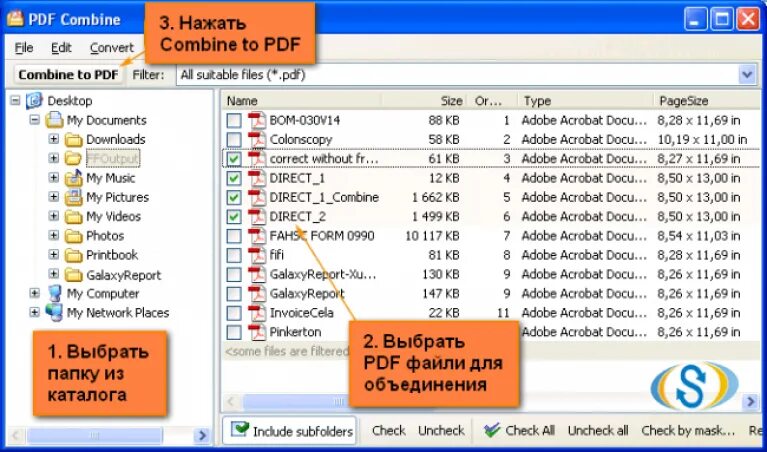Image resolution: width=767 pixels, height=452 pixels.
Task: Click the folder tree scrollbar right arrow
Action: [202, 435]
